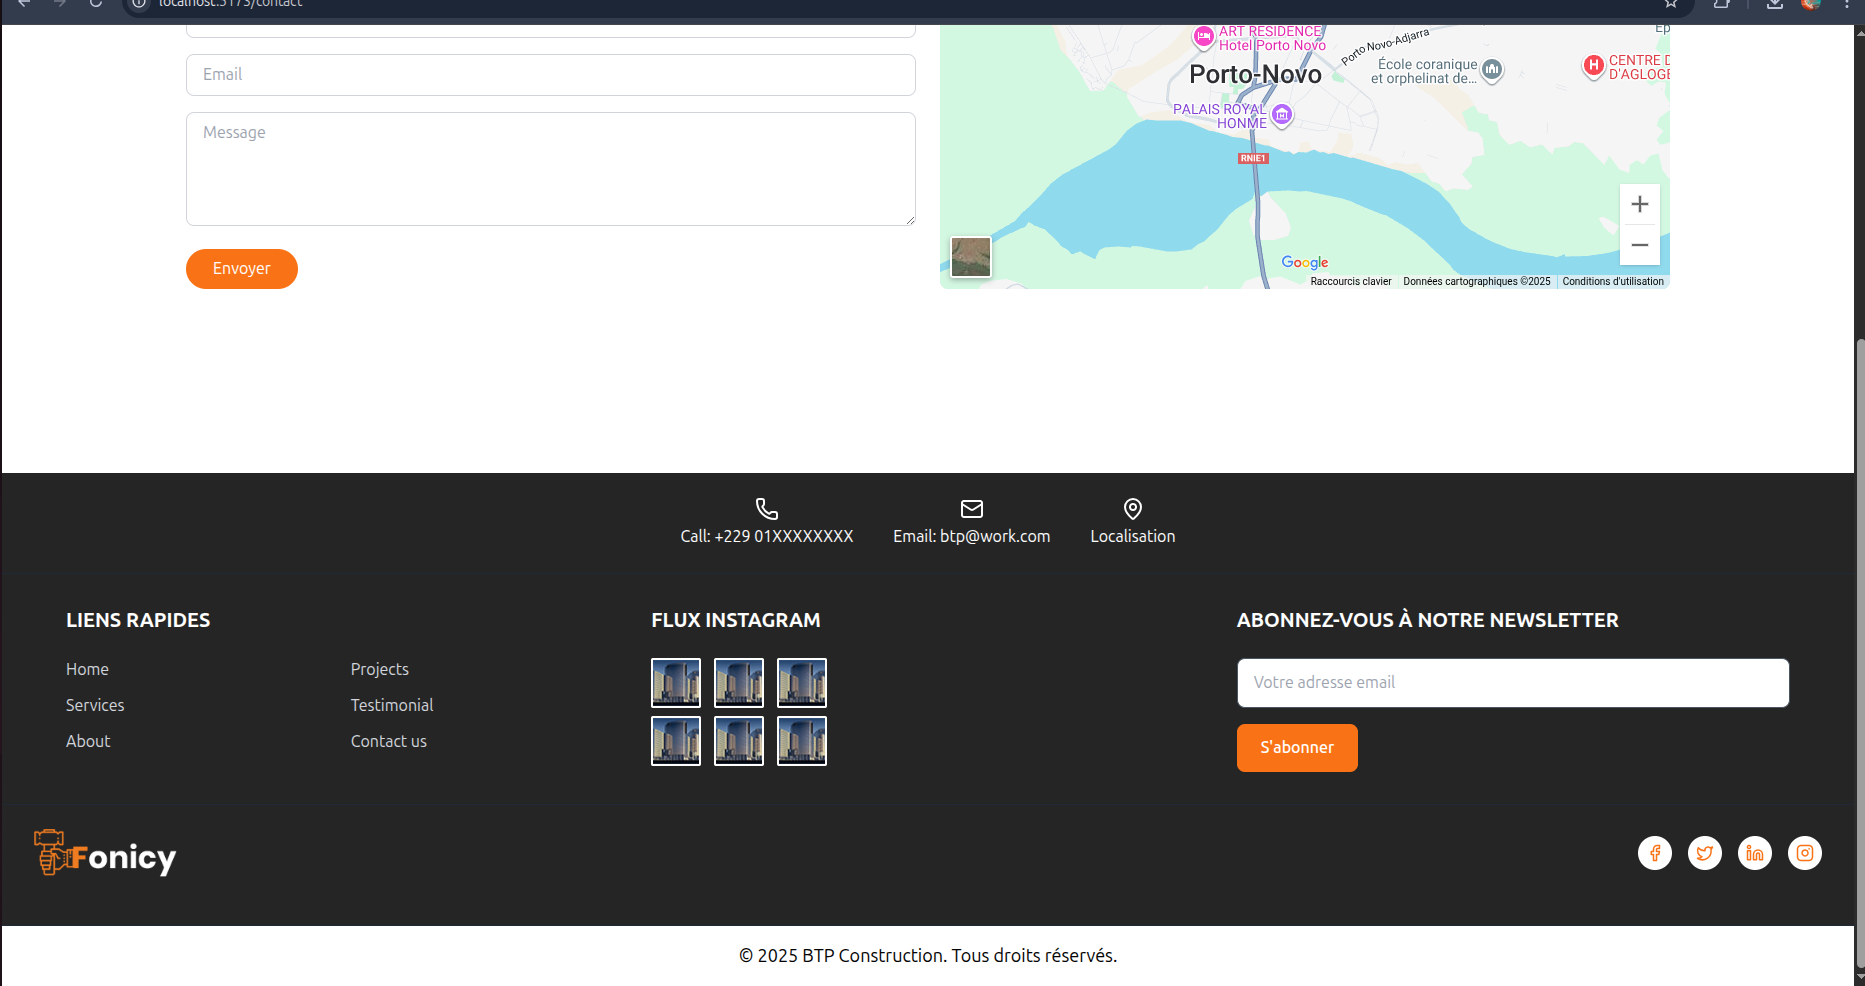This screenshot has height=986, width=1865.
Task: Open the Twitter social icon
Action: tap(1704, 853)
